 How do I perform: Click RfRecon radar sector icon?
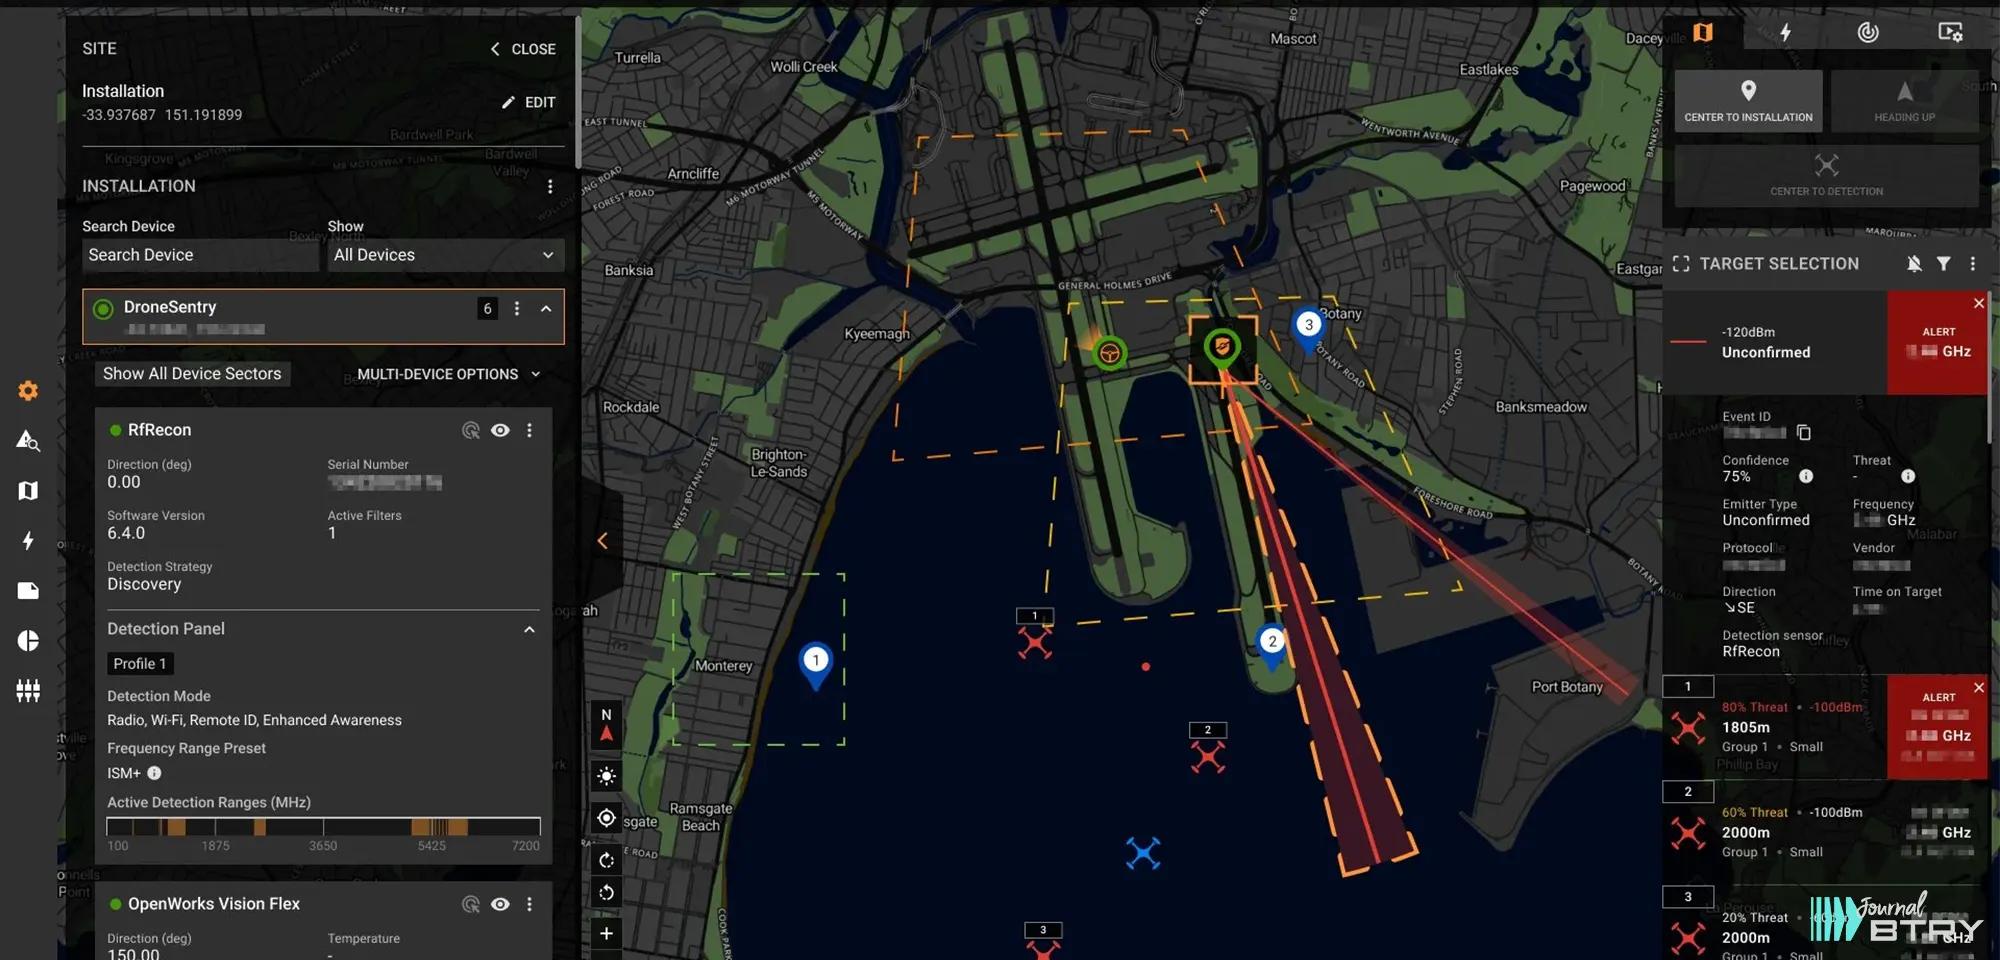(x=471, y=430)
